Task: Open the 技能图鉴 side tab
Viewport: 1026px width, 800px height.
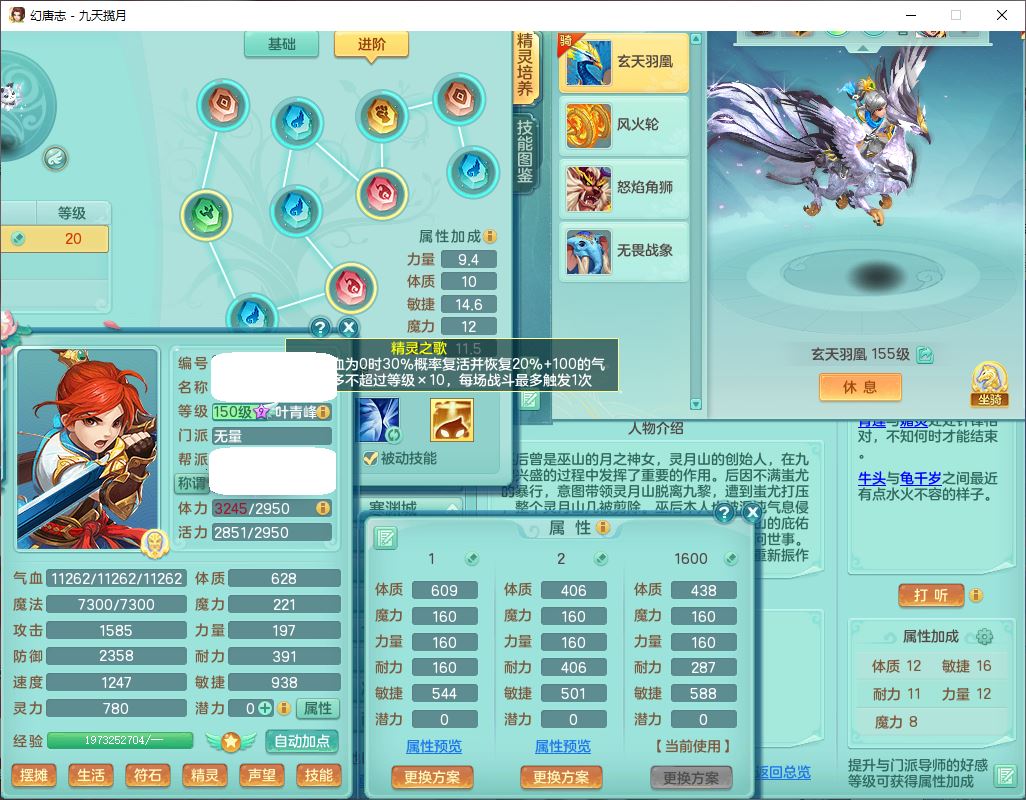Action: [x=525, y=152]
